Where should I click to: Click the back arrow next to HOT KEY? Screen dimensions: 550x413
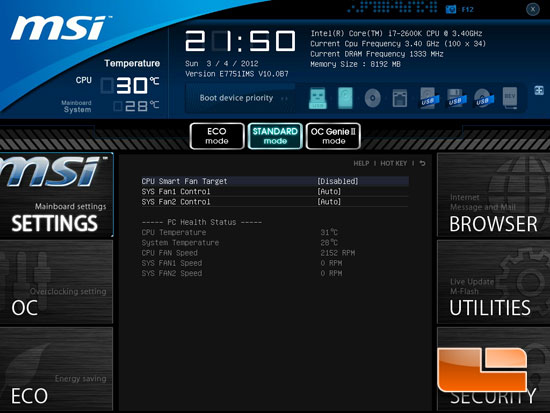[x=423, y=163]
